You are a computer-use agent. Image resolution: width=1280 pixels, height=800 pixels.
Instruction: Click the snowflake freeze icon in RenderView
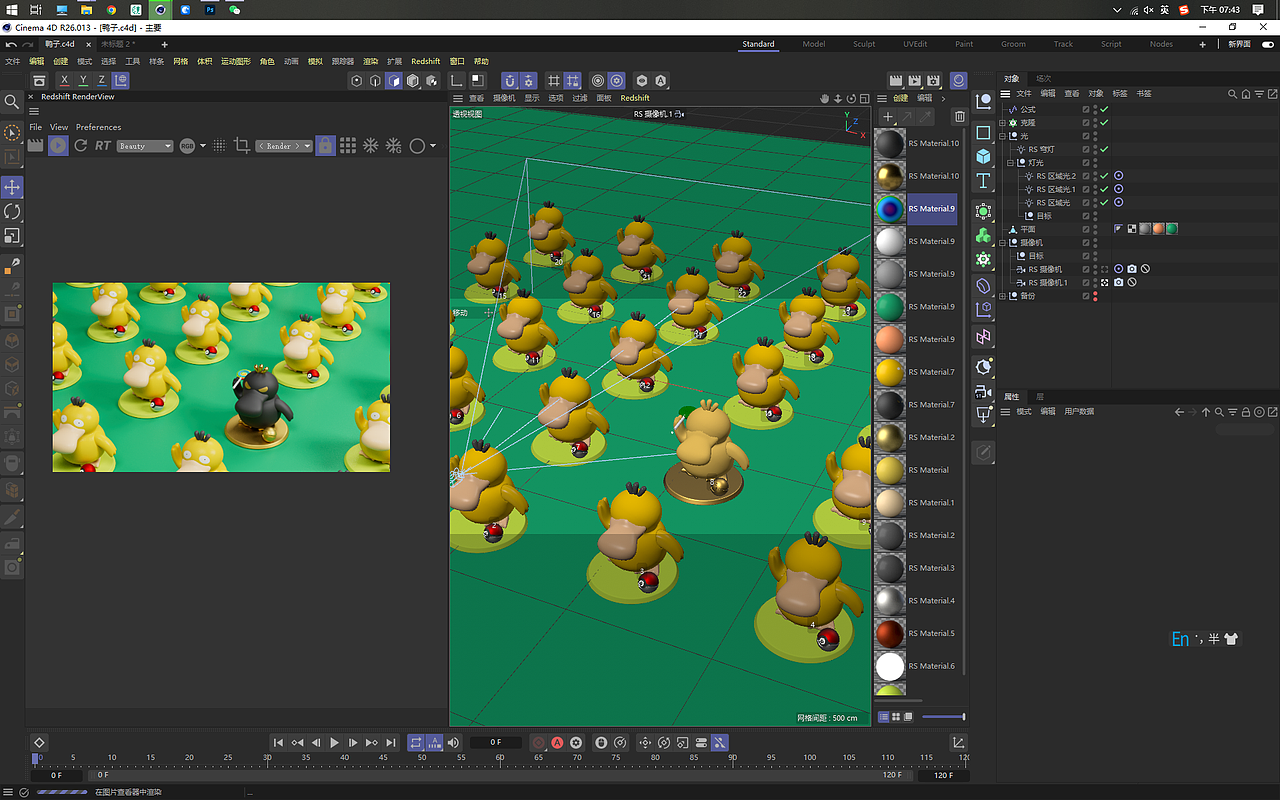370,146
